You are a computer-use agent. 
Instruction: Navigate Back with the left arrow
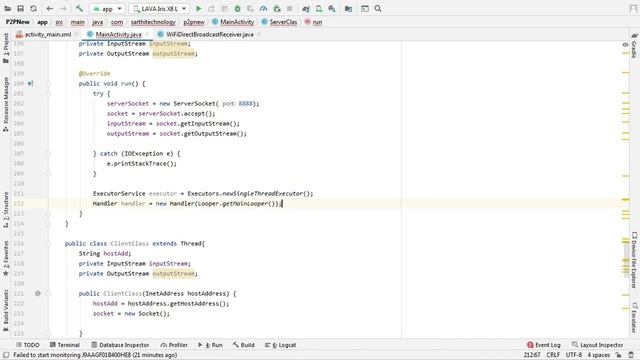50,9
